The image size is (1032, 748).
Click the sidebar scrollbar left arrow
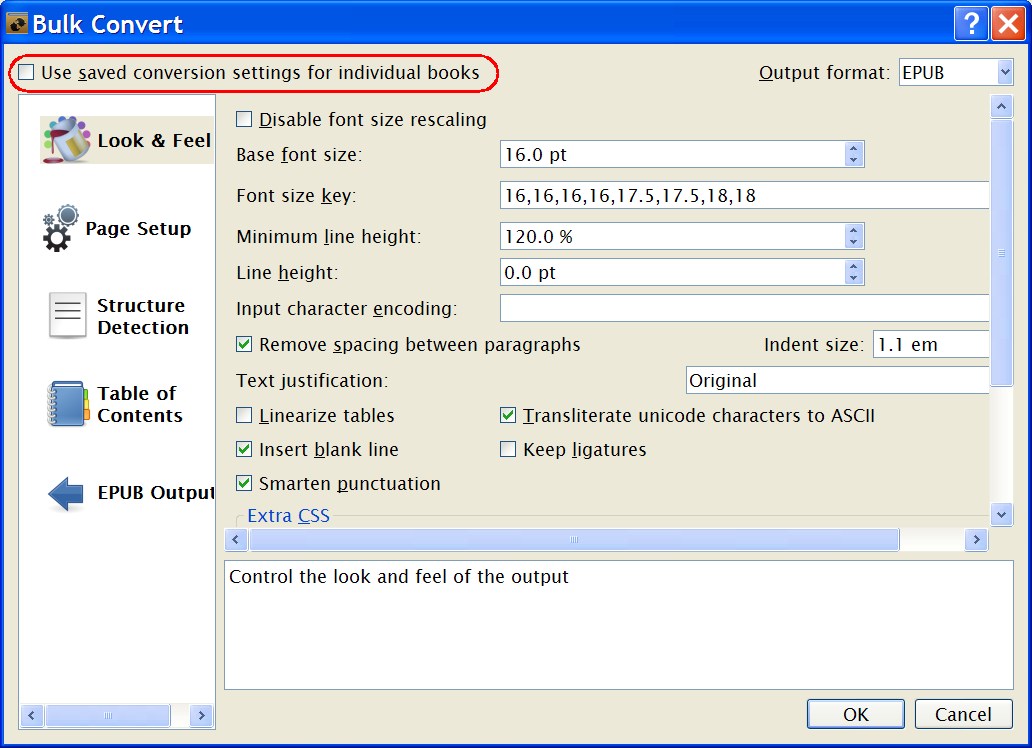32,715
